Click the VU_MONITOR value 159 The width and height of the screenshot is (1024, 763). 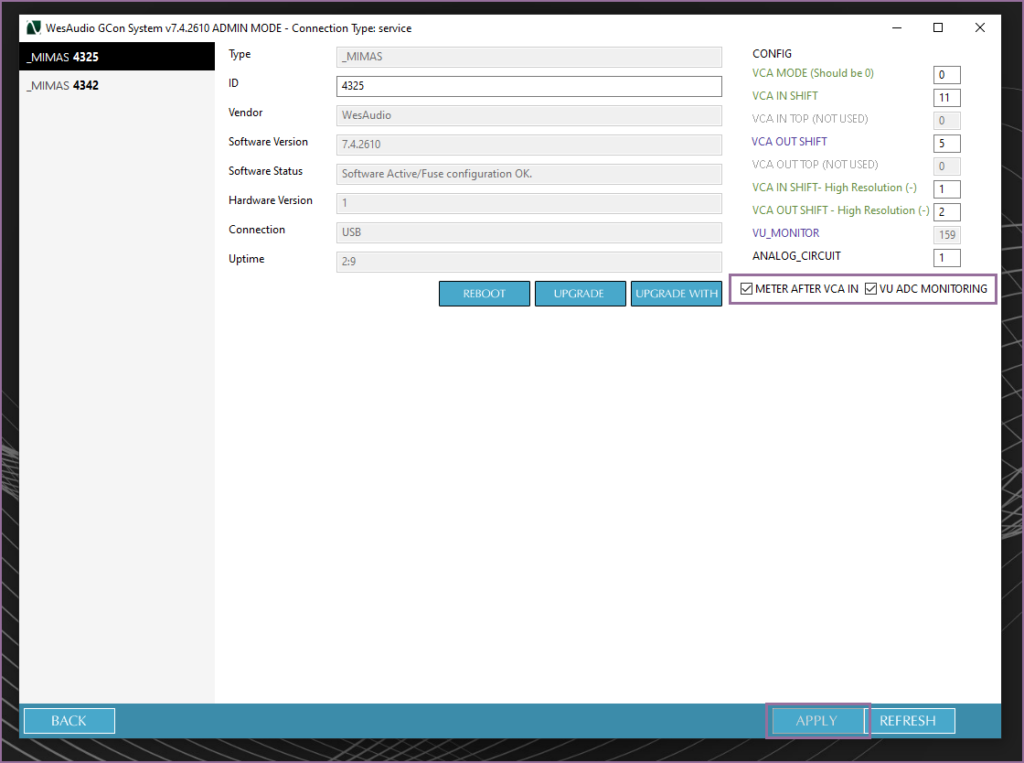pos(947,235)
